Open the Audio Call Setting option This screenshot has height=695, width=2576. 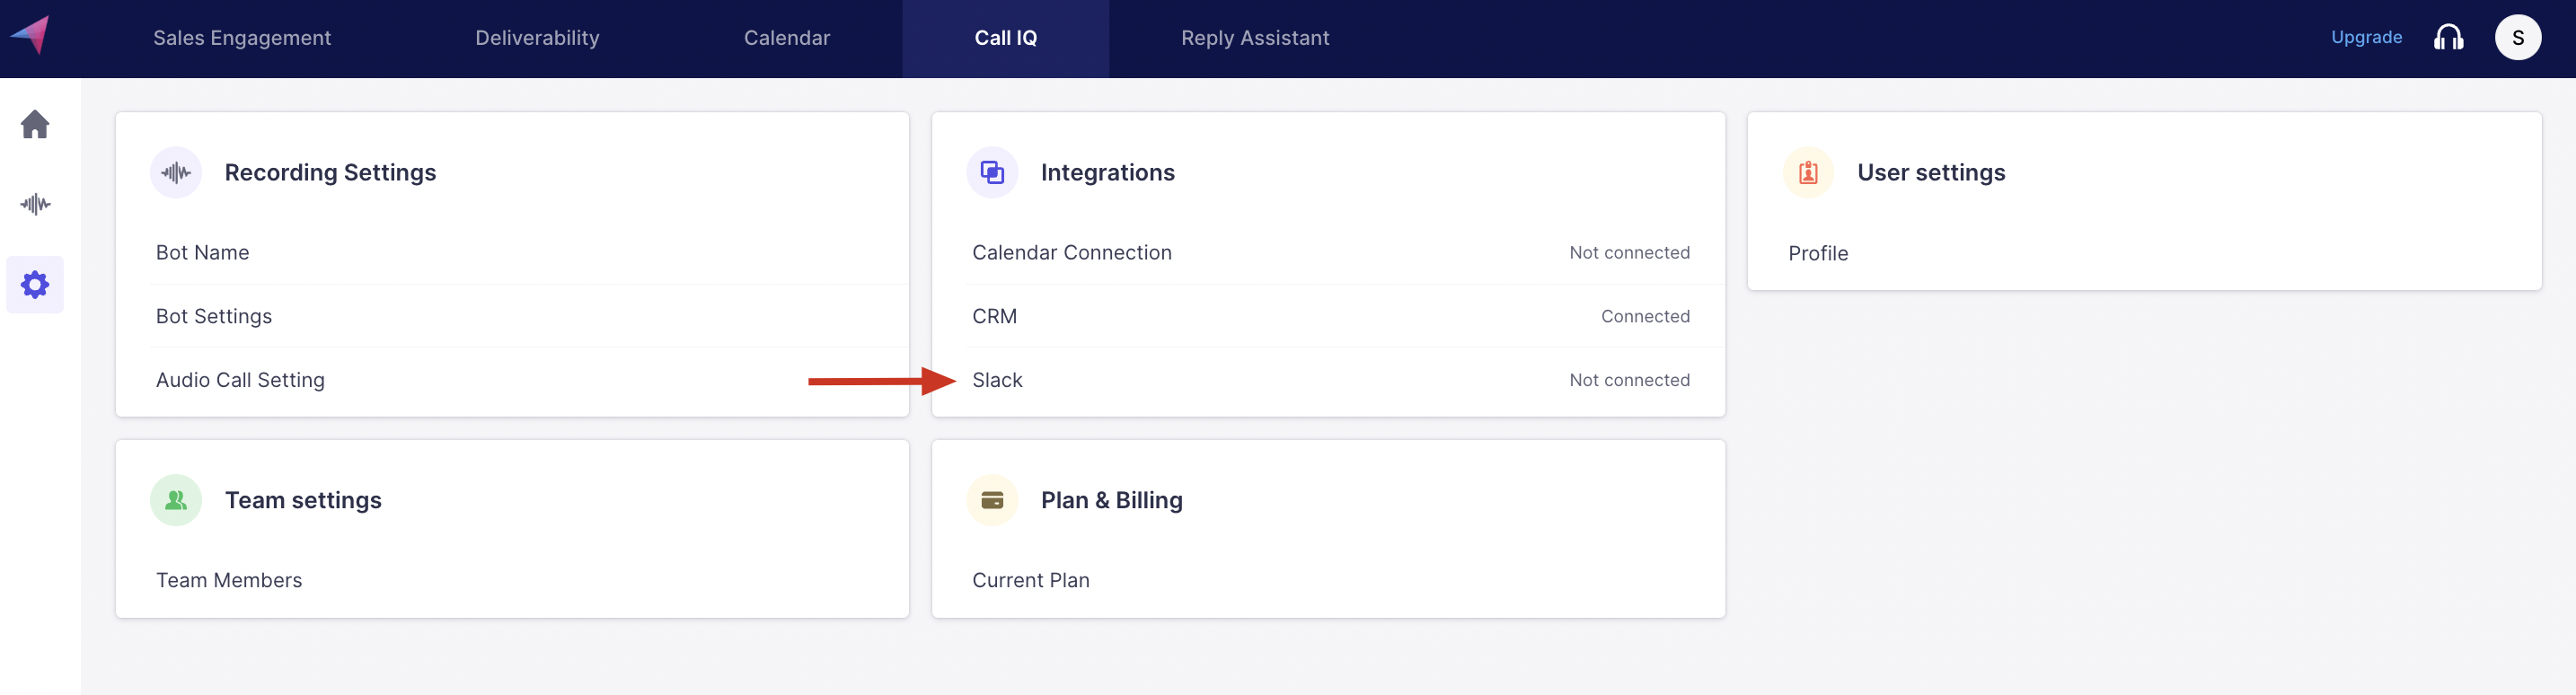(240, 380)
